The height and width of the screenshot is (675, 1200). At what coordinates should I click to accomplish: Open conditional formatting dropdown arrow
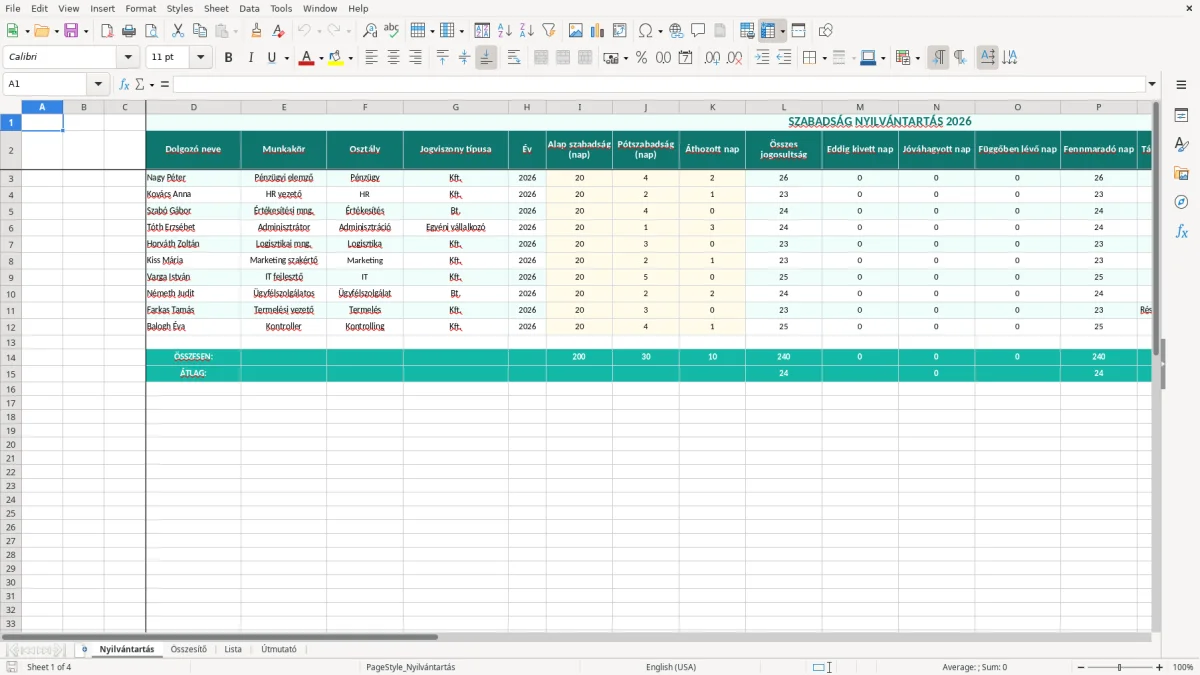point(917,58)
